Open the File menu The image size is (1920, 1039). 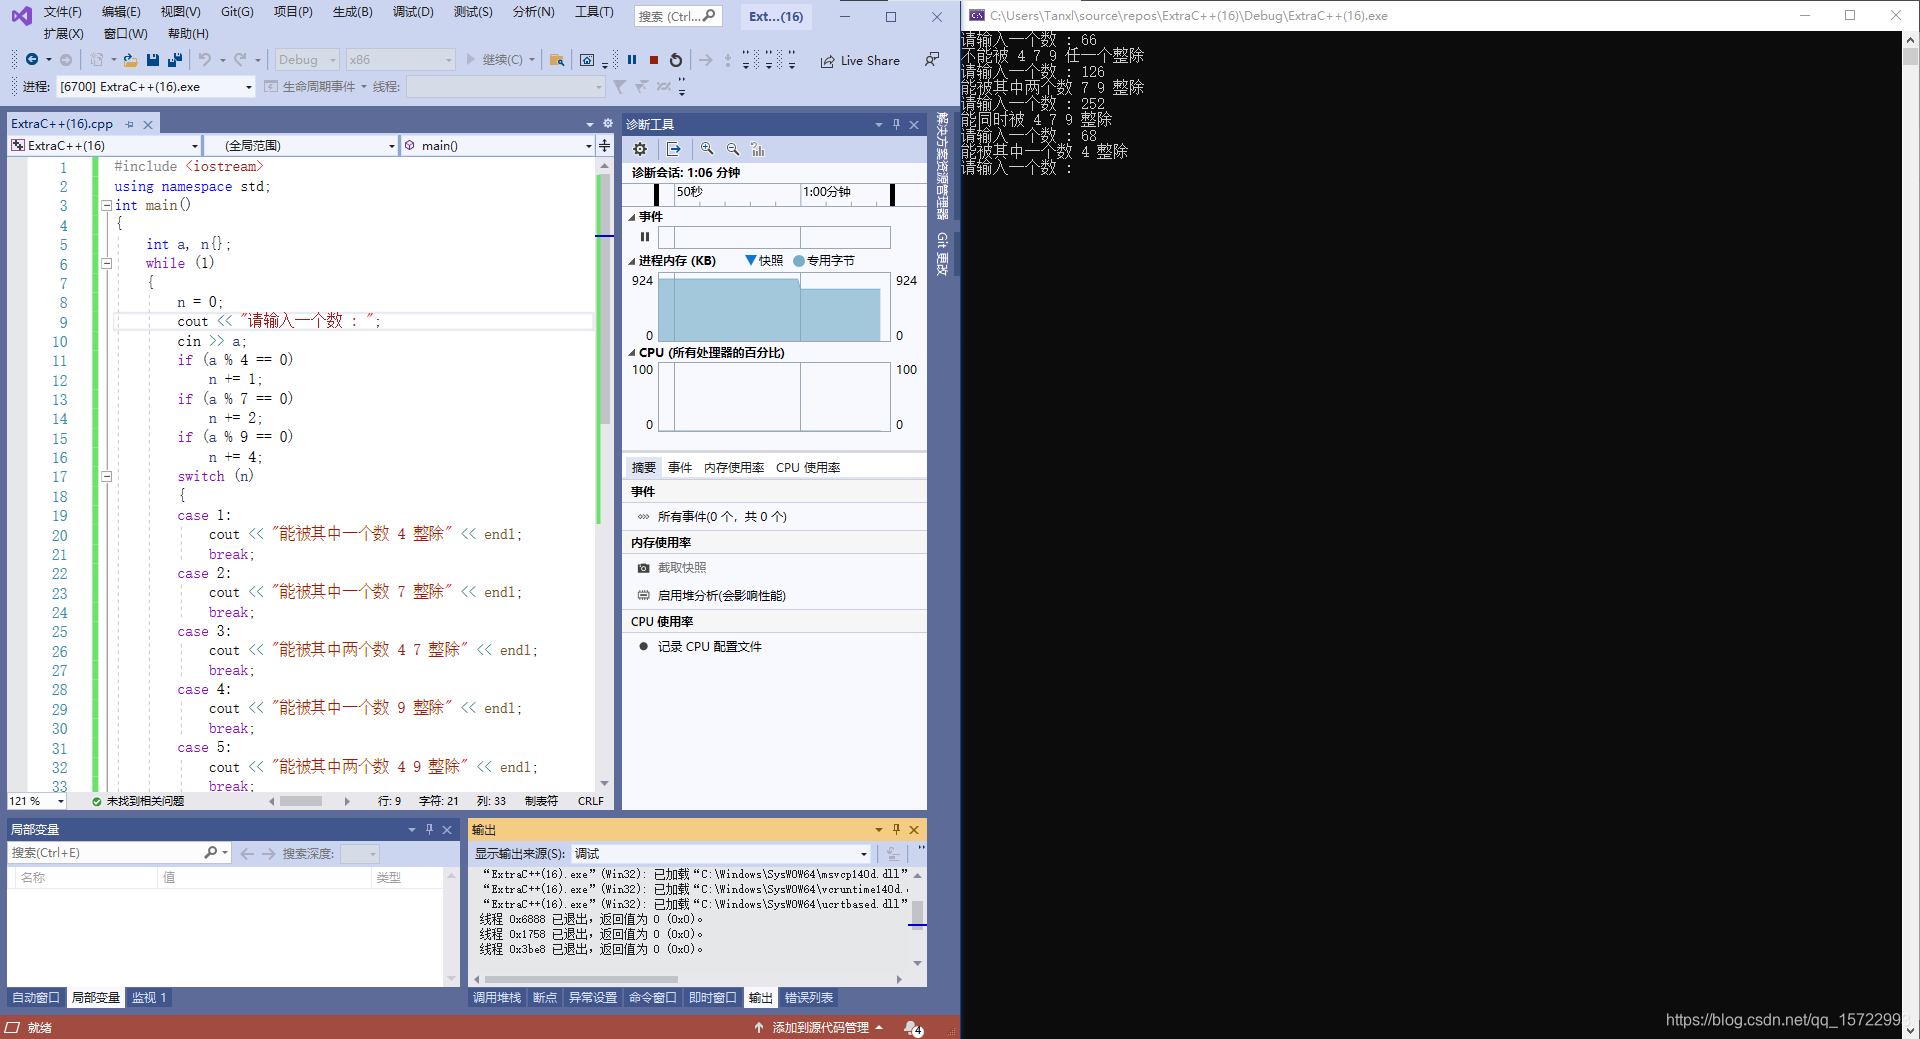tap(62, 12)
